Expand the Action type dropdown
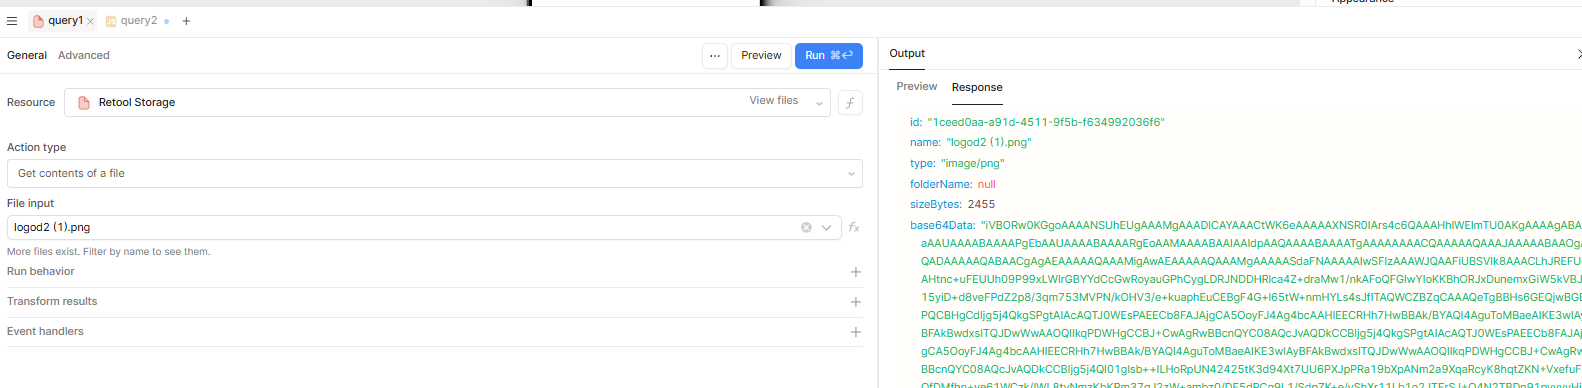1582x388 pixels. coord(434,174)
